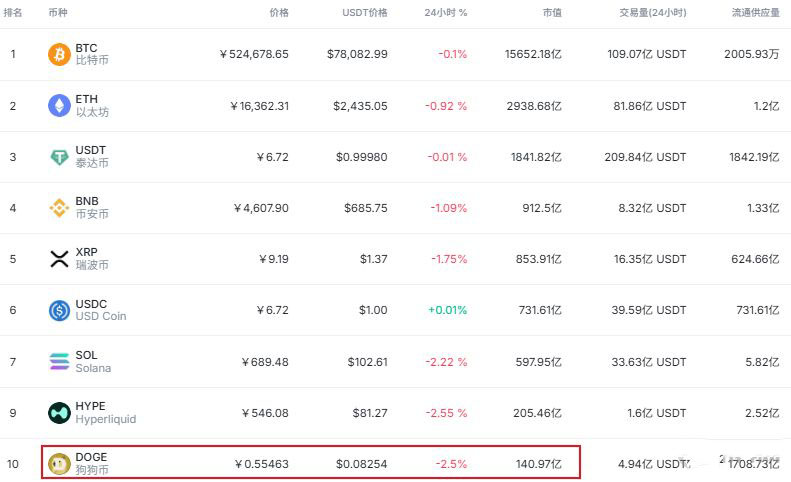
Task: Select BNB price ¥4,607.90
Action: pos(261,208)
